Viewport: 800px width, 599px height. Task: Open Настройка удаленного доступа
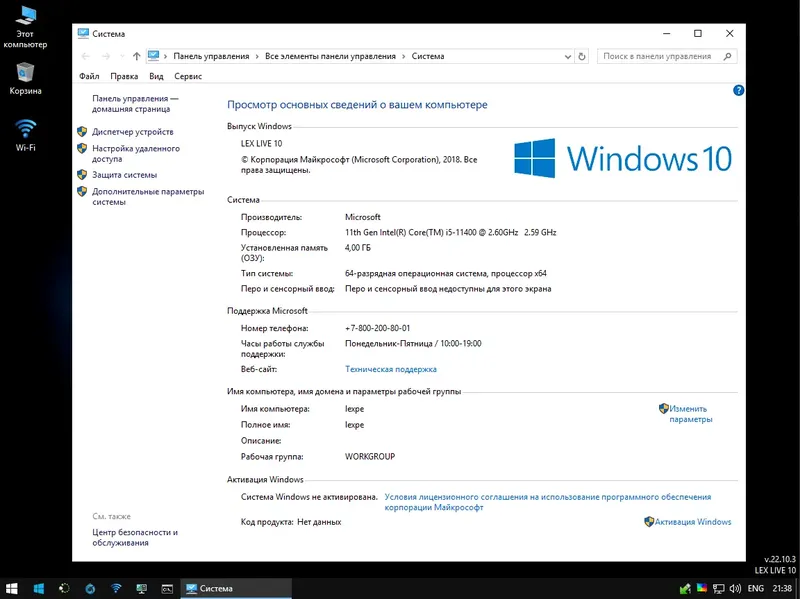(x=136, y=154)
